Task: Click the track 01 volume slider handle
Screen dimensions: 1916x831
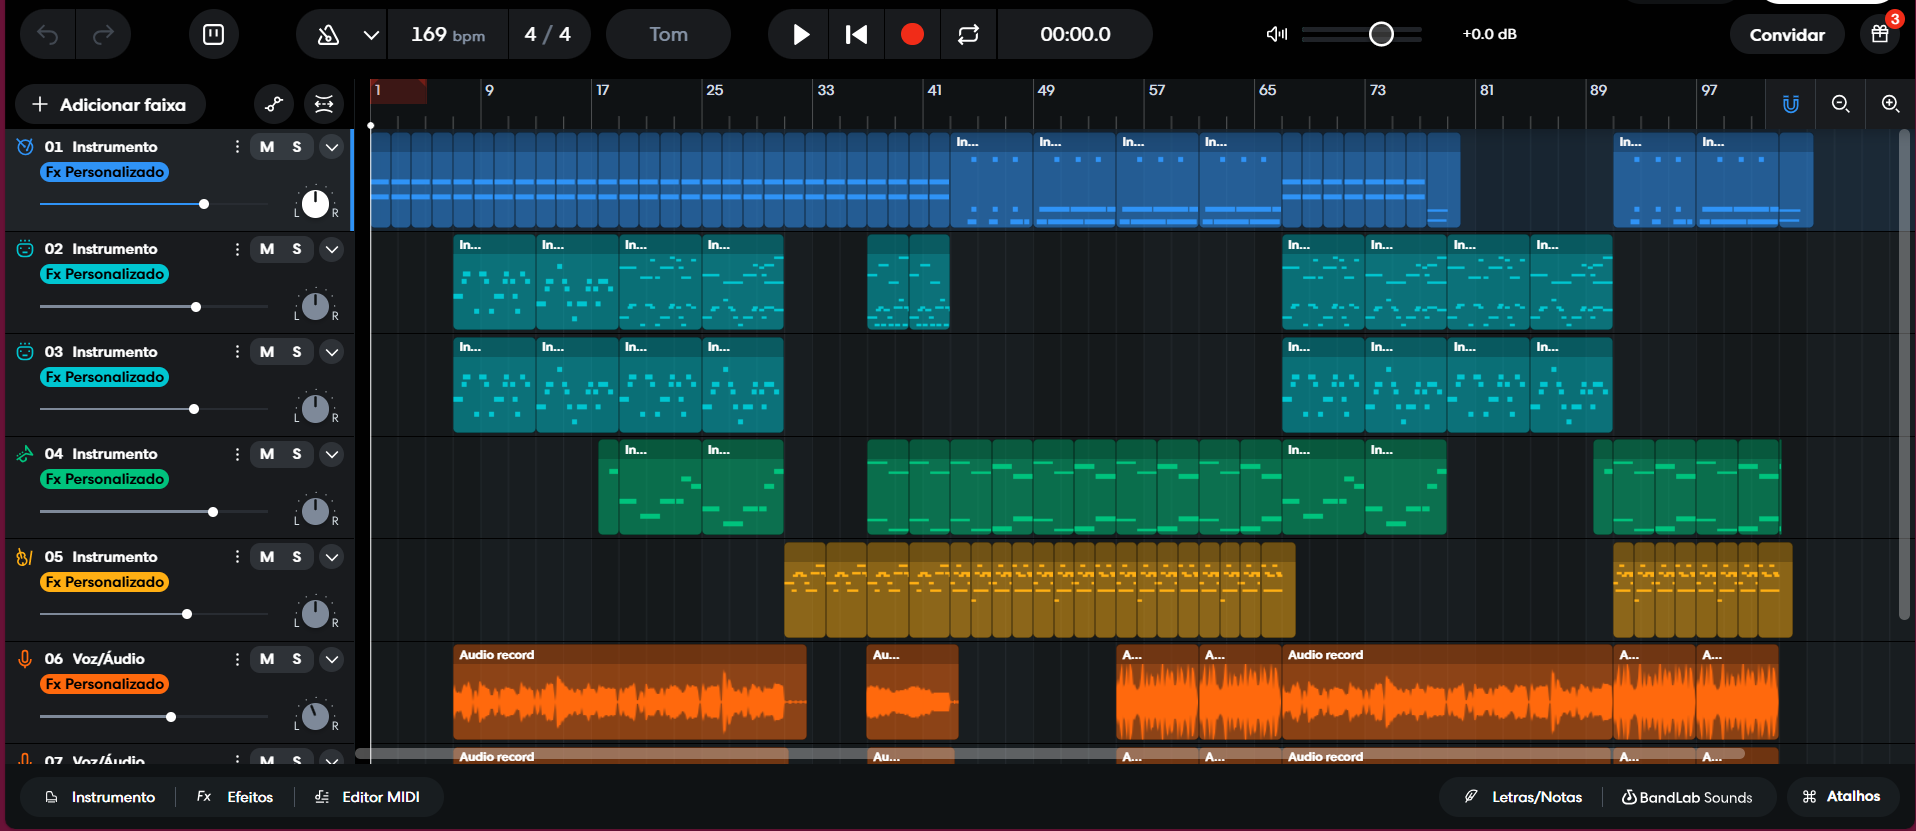Action: (204, 204)
